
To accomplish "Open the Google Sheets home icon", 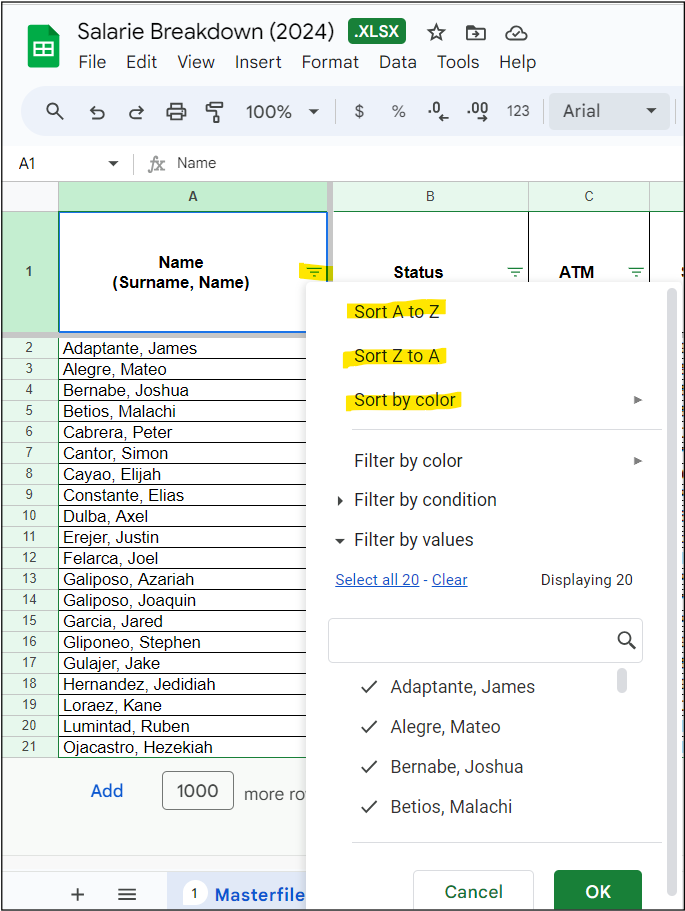I will coord(44,46).
